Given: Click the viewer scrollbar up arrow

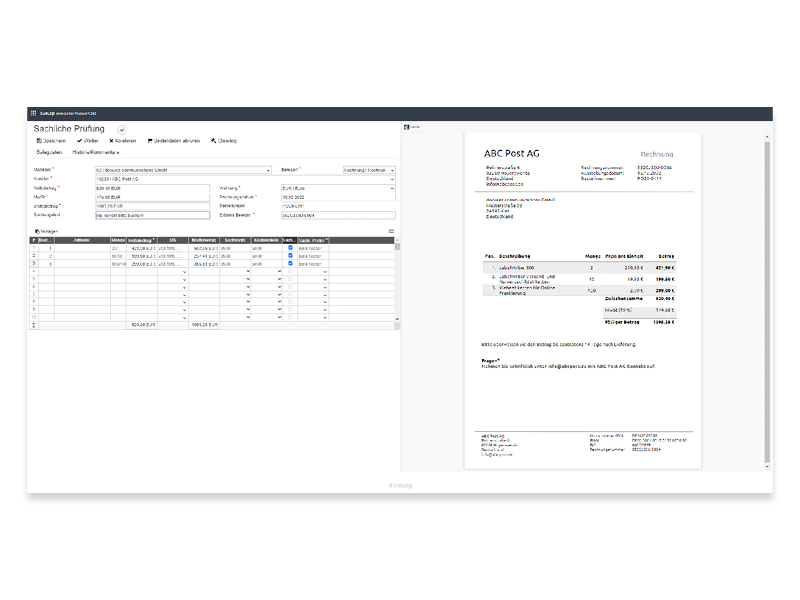Looking at the screenshot, I should (767, 137).
